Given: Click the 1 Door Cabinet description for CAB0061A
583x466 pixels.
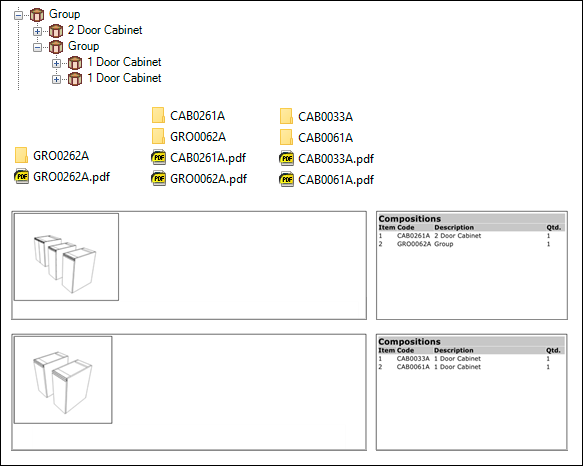Looking at the screenshot, I should [x=457, y=367].
